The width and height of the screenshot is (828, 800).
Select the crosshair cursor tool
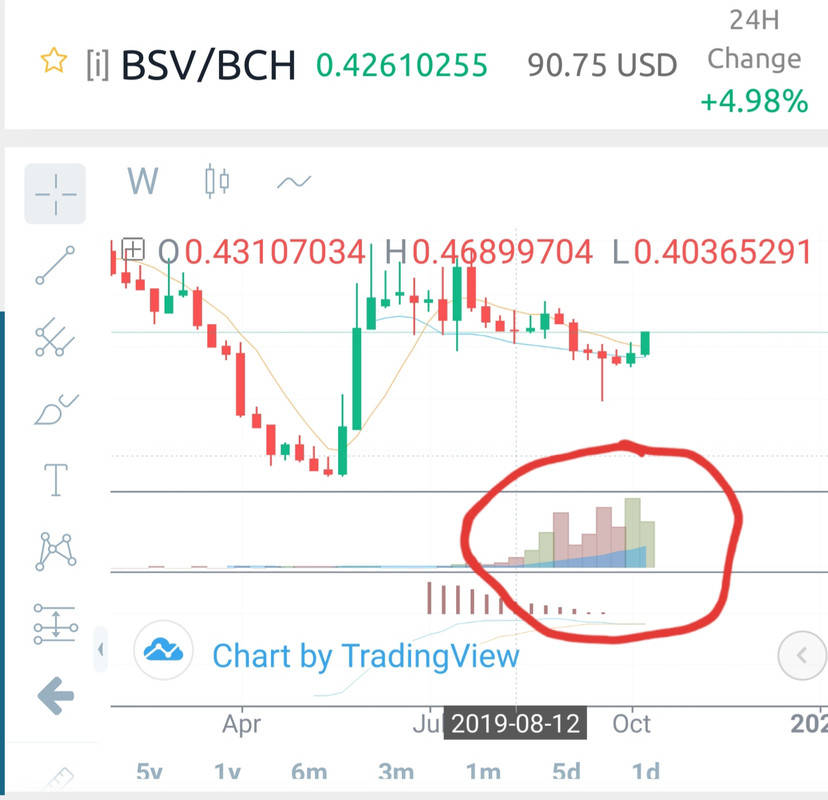[x=55, y=194]
